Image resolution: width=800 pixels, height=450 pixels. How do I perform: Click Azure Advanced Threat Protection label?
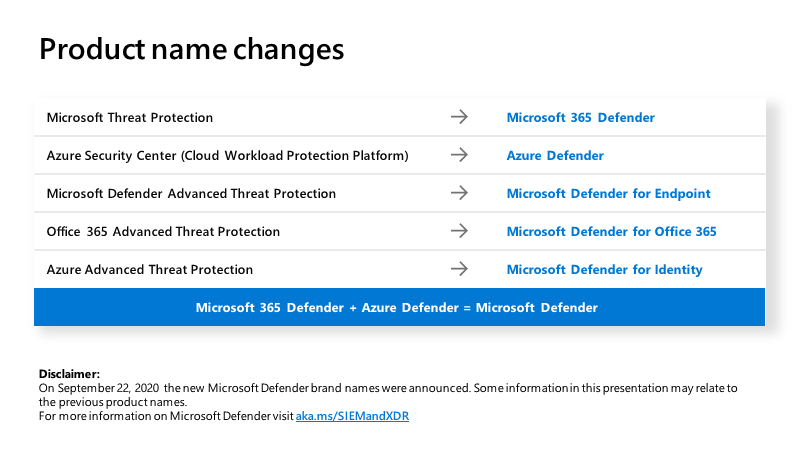(150, 269)
